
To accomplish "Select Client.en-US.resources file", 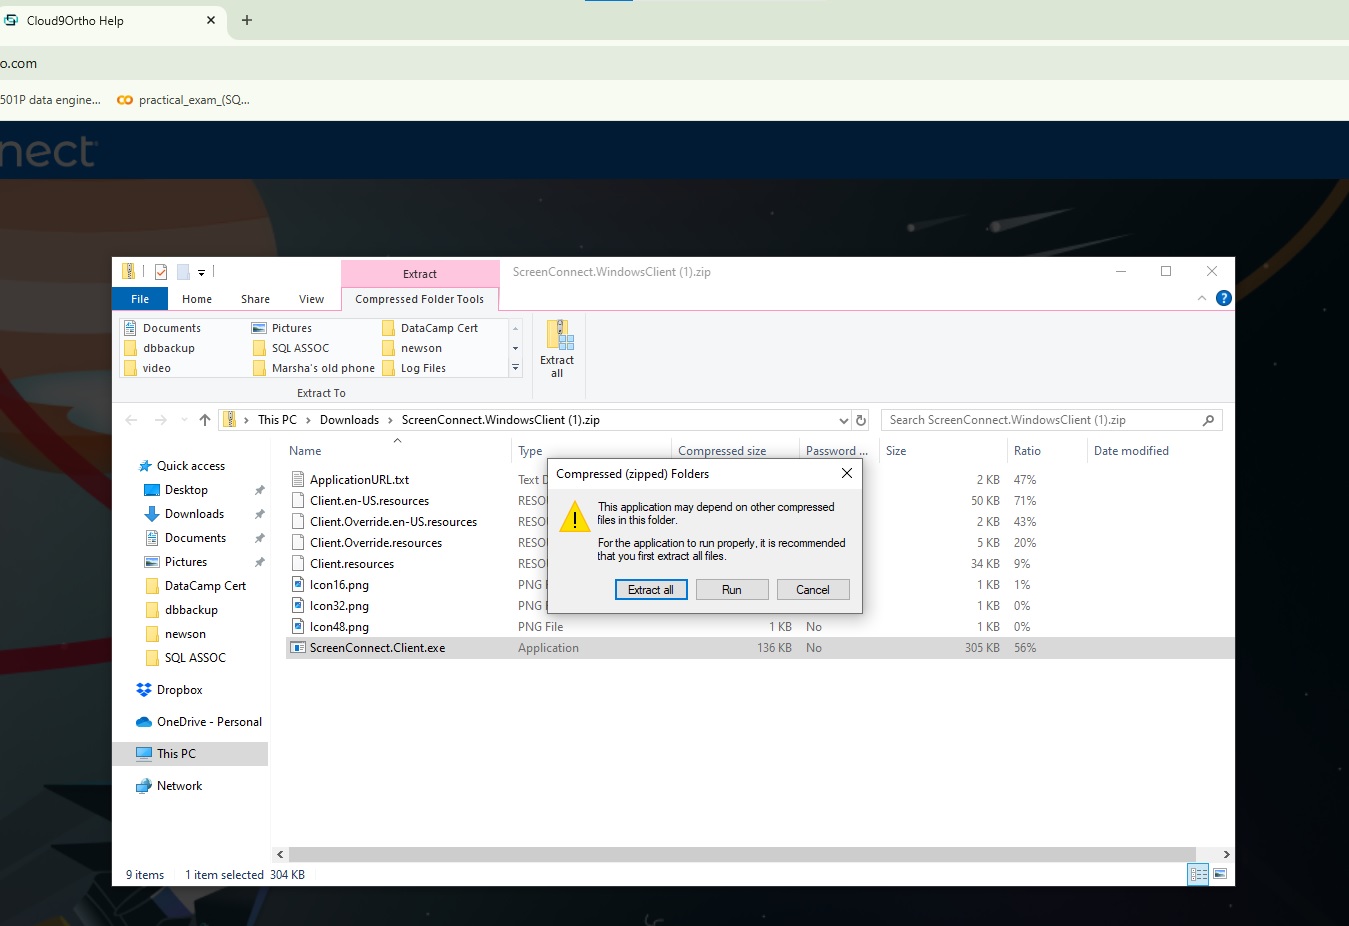I will coord(369,501).
